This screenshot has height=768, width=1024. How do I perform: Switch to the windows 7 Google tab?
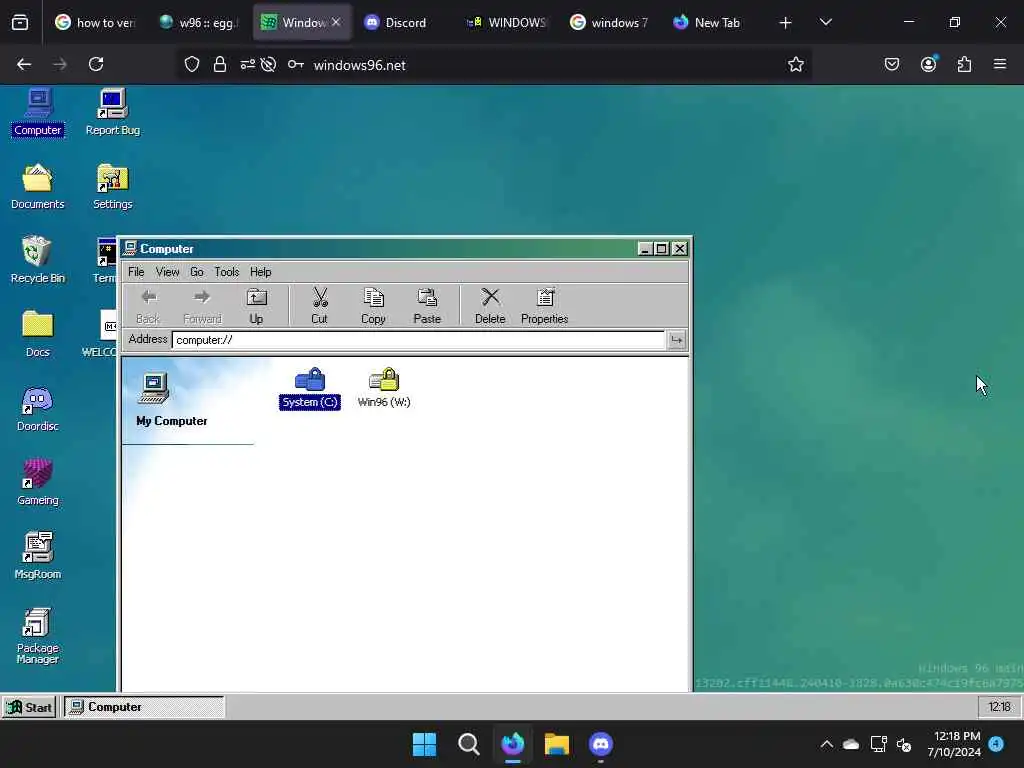609,23
